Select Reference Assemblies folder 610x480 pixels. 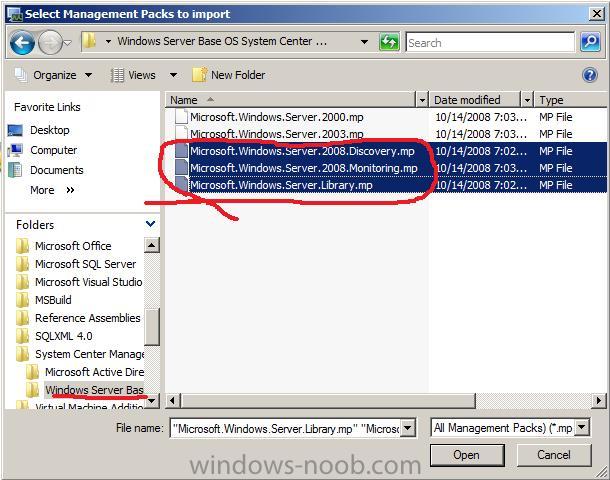88,318
